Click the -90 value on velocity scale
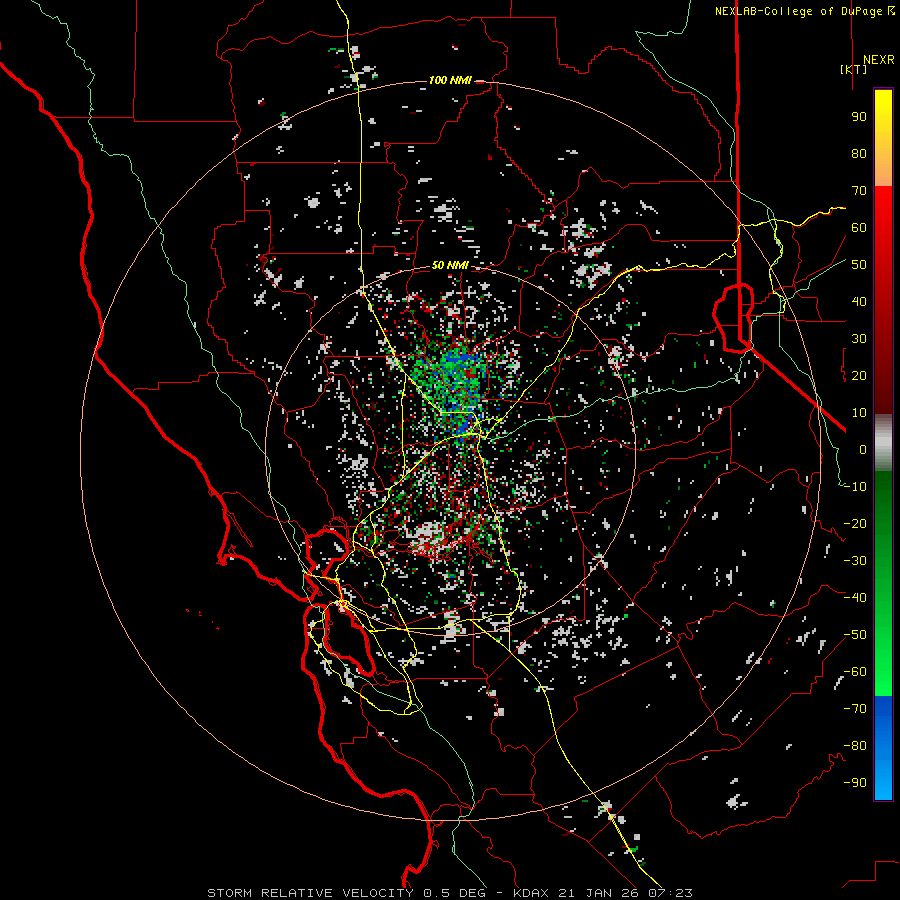This screenshot has width=900, height=900. pos(855,783)
